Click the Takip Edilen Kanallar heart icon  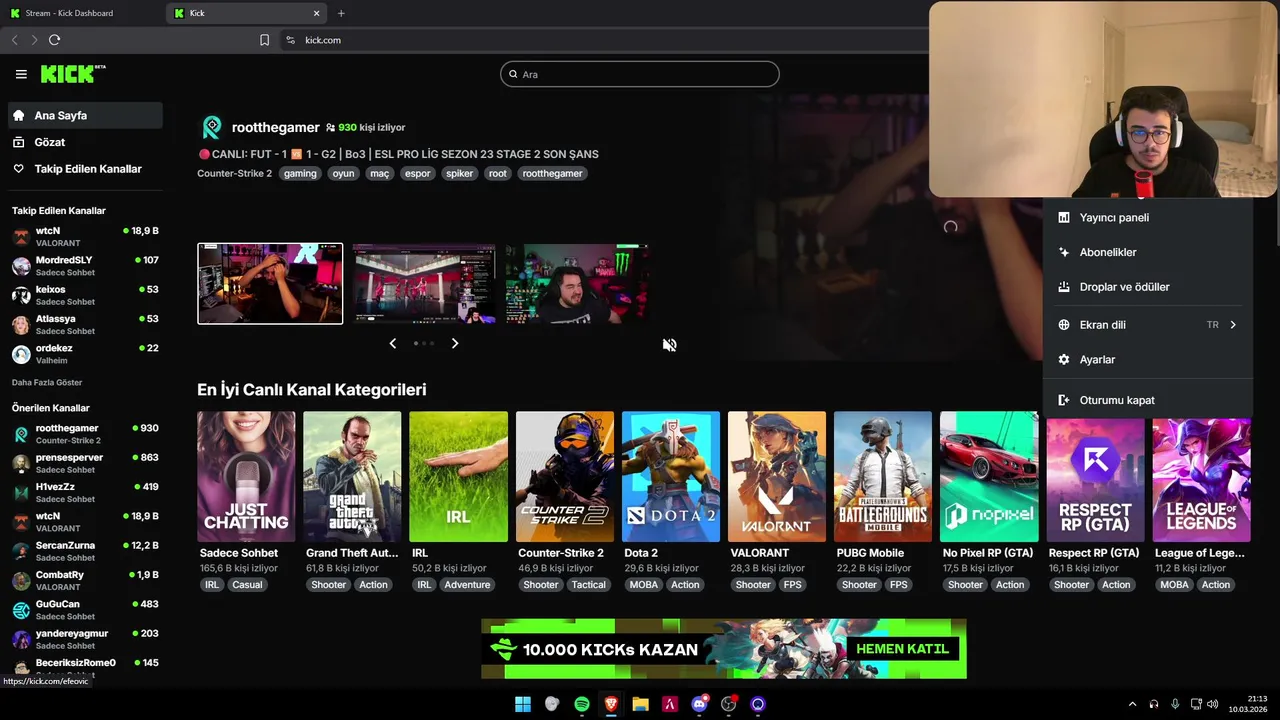(x=18, y=169)
